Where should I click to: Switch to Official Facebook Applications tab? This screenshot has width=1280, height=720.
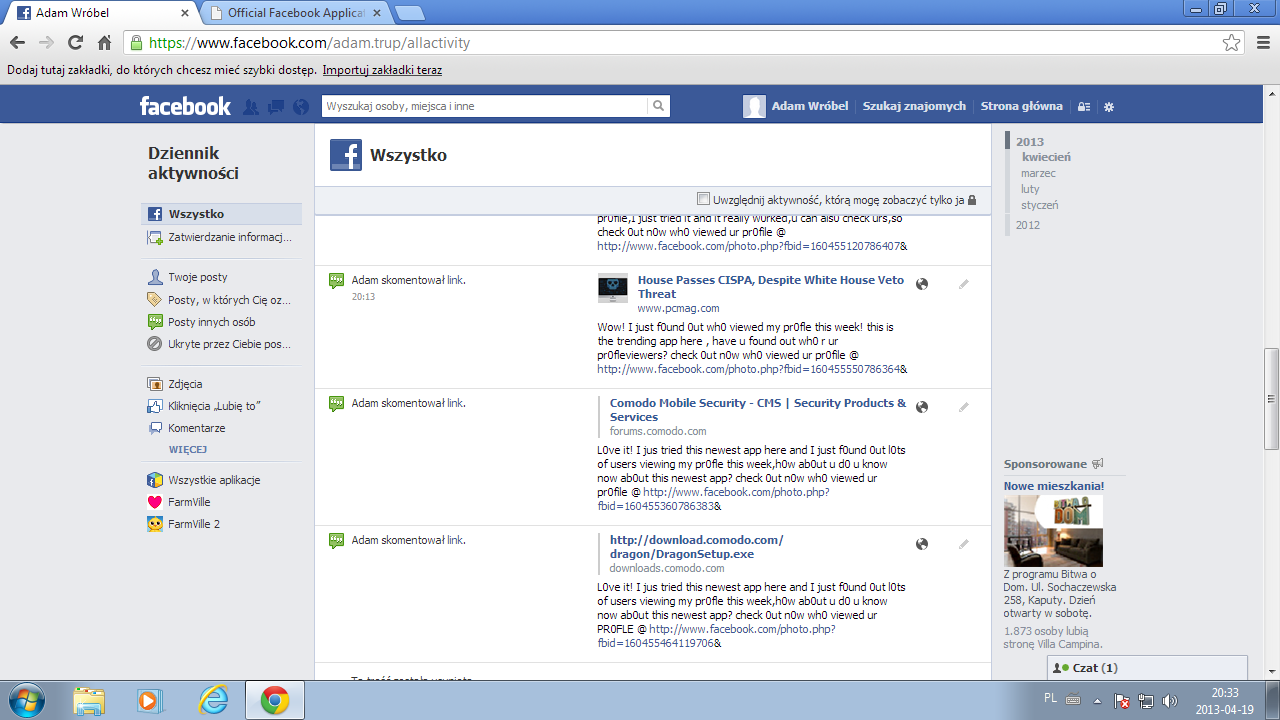295,13
